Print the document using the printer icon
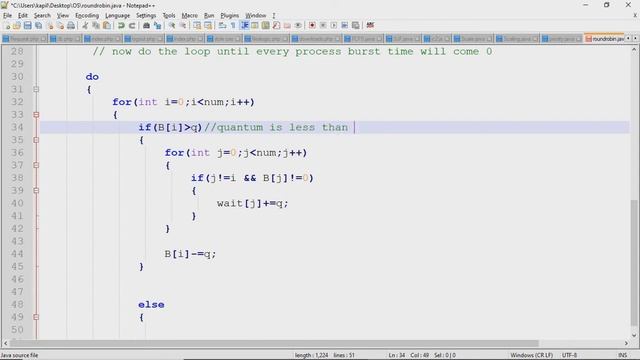The height and width of the screenshot is (360, 640). 71,25
